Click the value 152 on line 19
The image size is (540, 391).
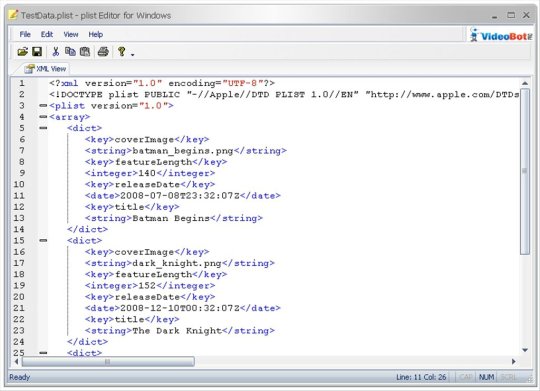point(147,286)
